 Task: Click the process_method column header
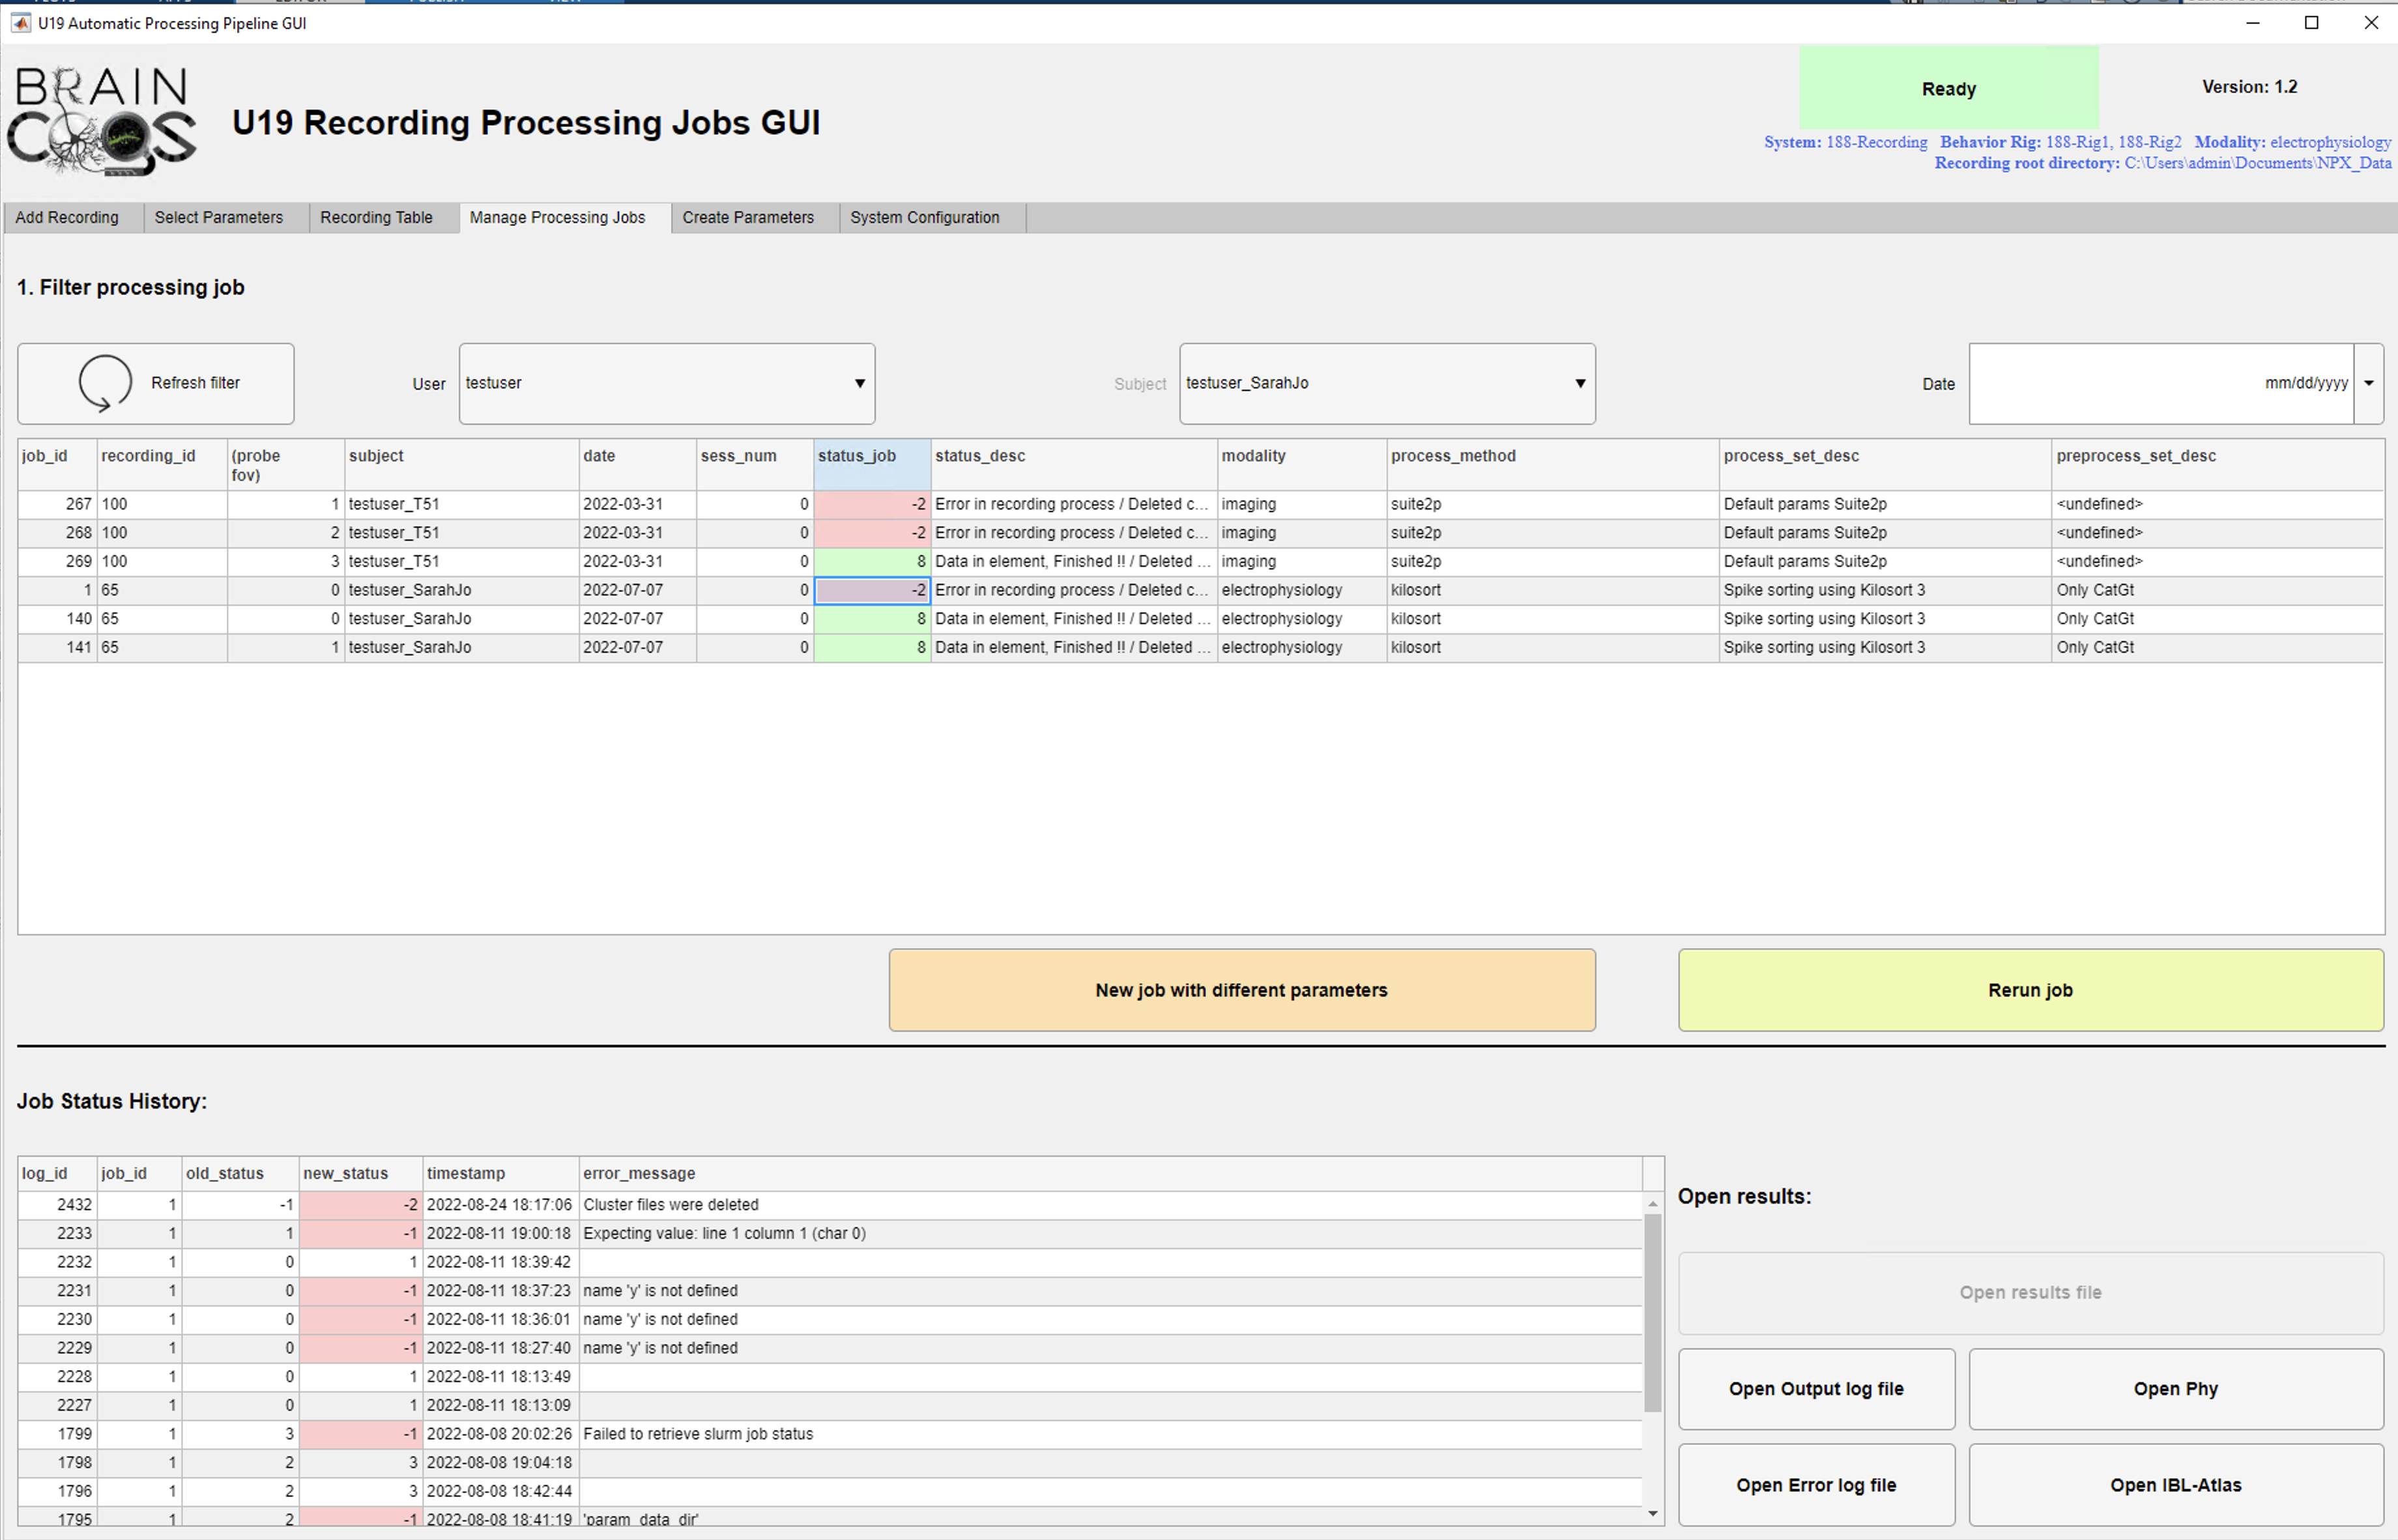tap(1552, 465)
